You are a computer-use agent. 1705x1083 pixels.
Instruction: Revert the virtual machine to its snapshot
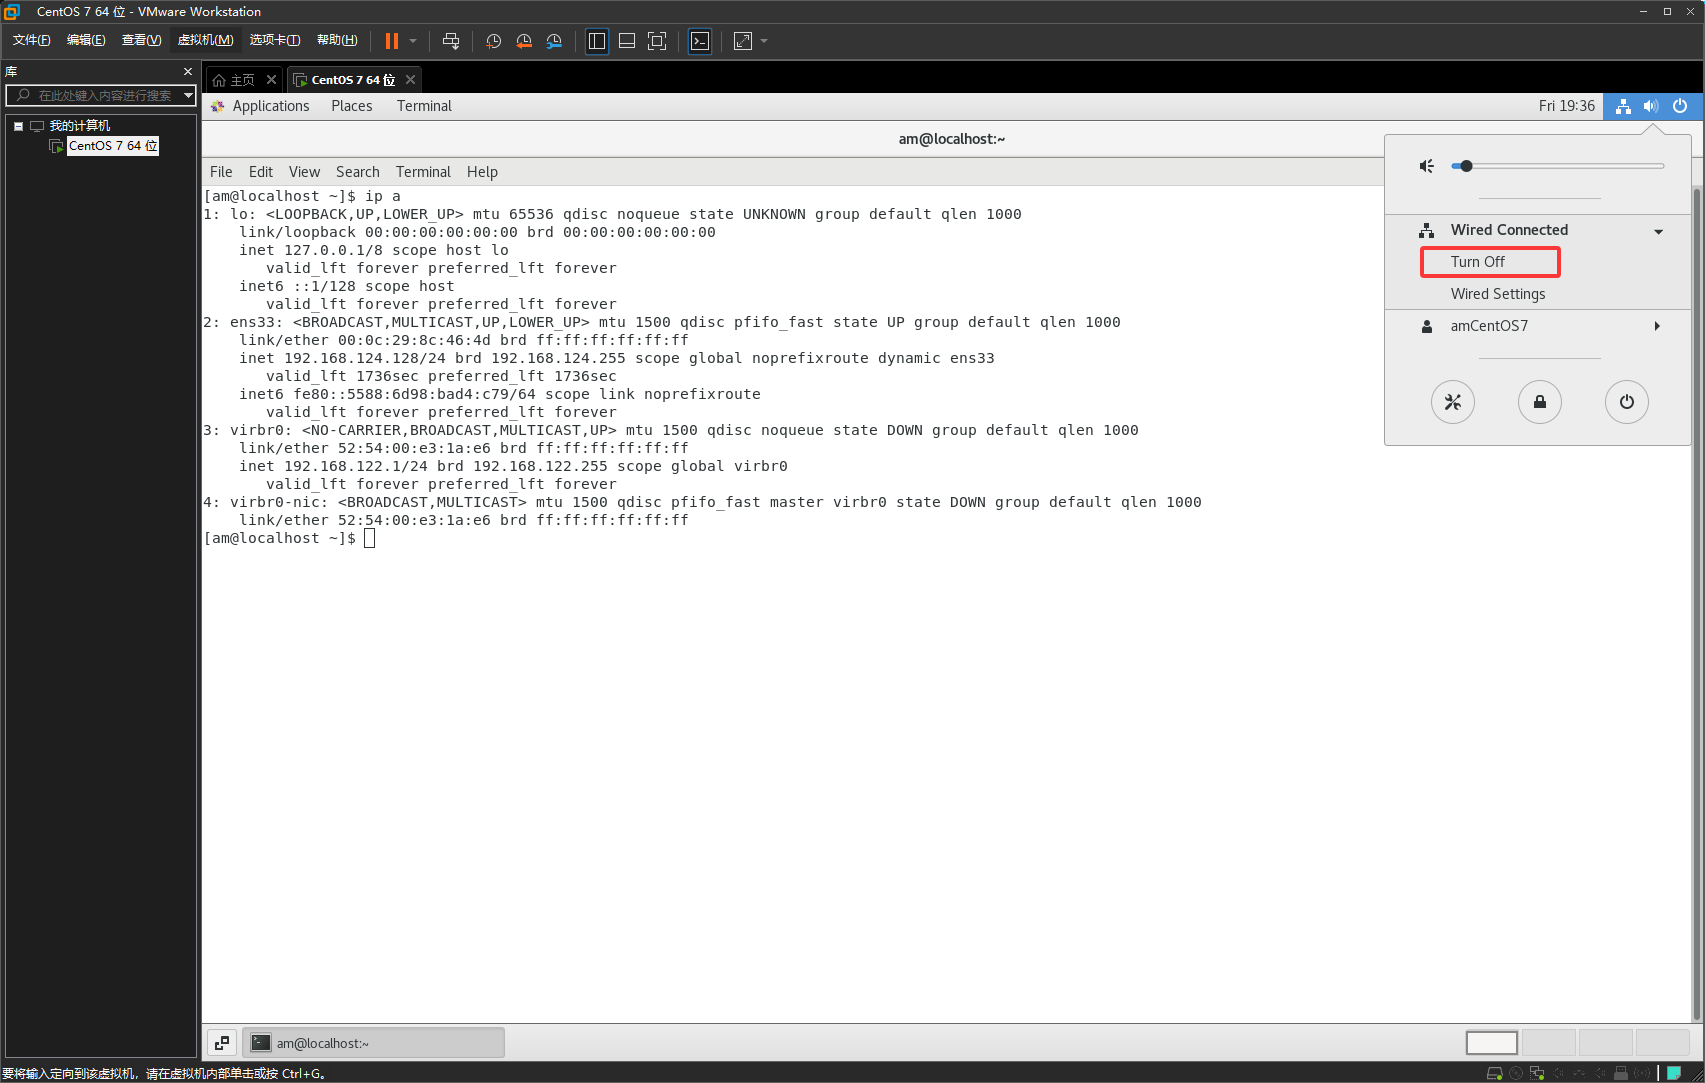[524, 41]
